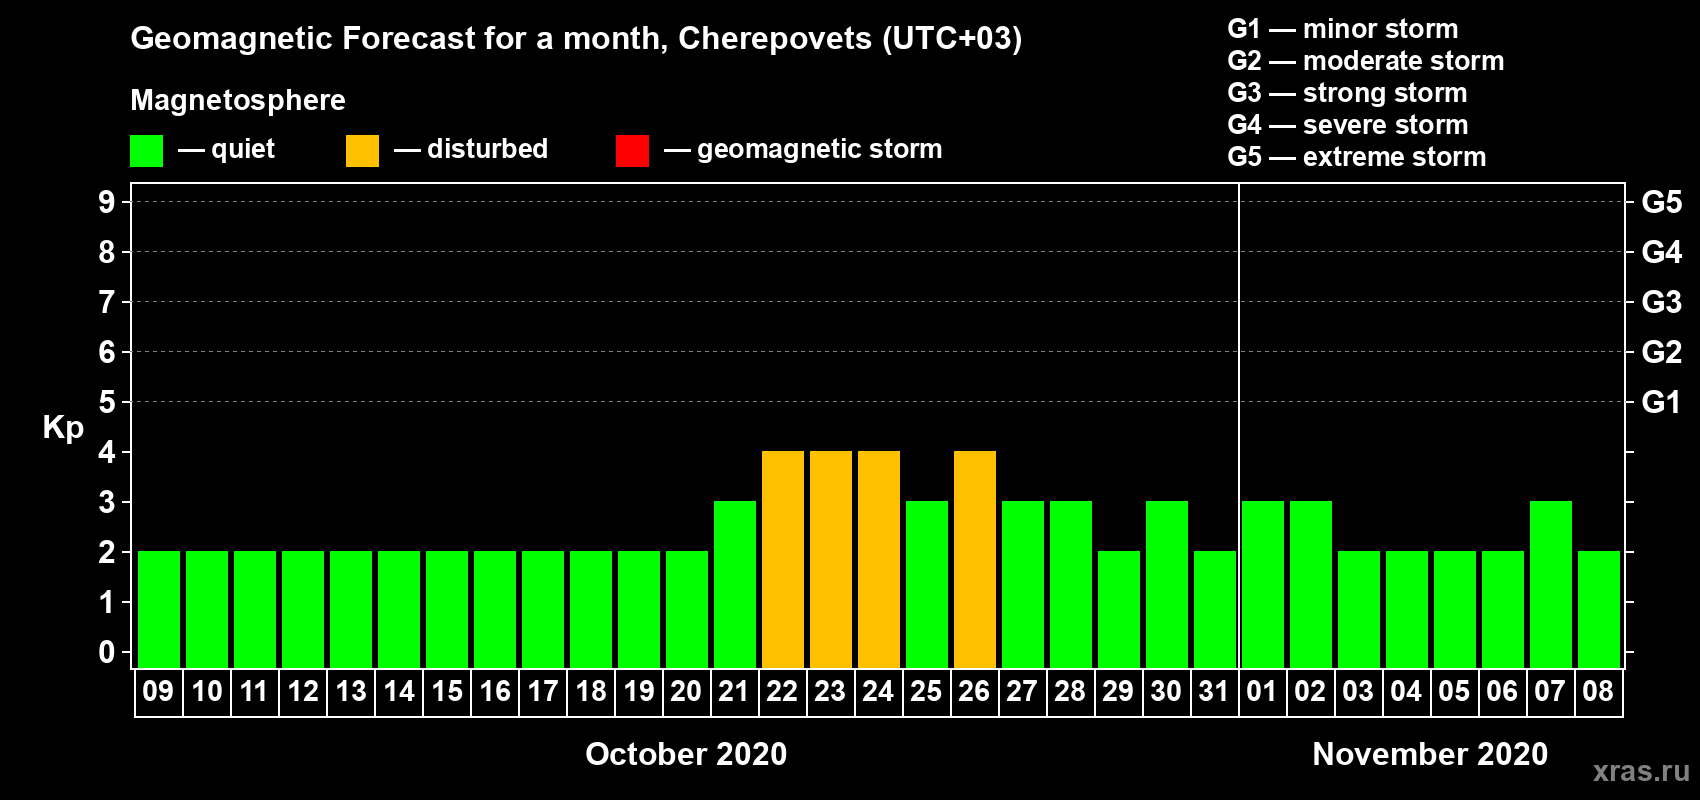Image resolution: width=1700 pixels, height=800 pixels.
Task: Click the green bar for October 30
Action: coord(1167,584)
